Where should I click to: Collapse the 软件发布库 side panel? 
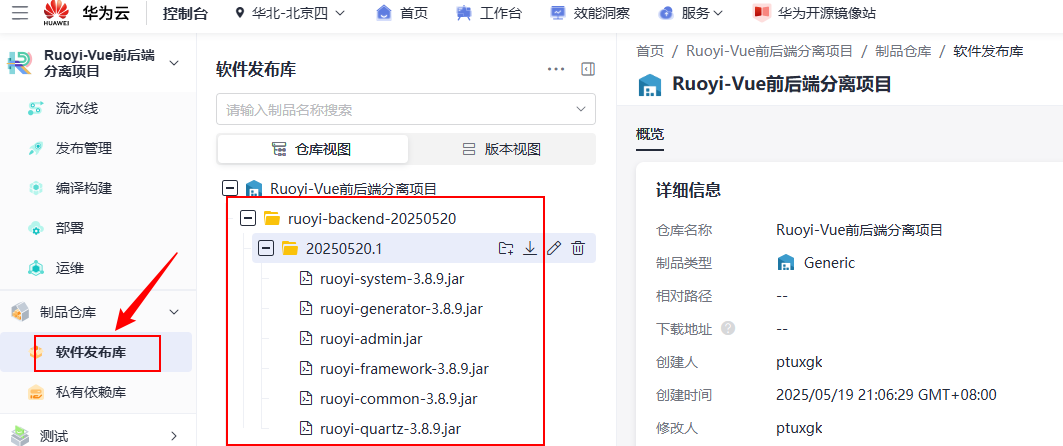point(588,69)
